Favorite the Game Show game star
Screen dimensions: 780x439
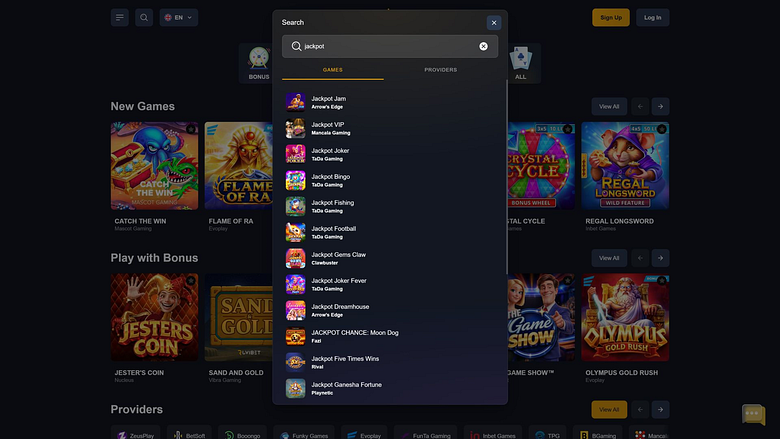(x=568, y=281)
